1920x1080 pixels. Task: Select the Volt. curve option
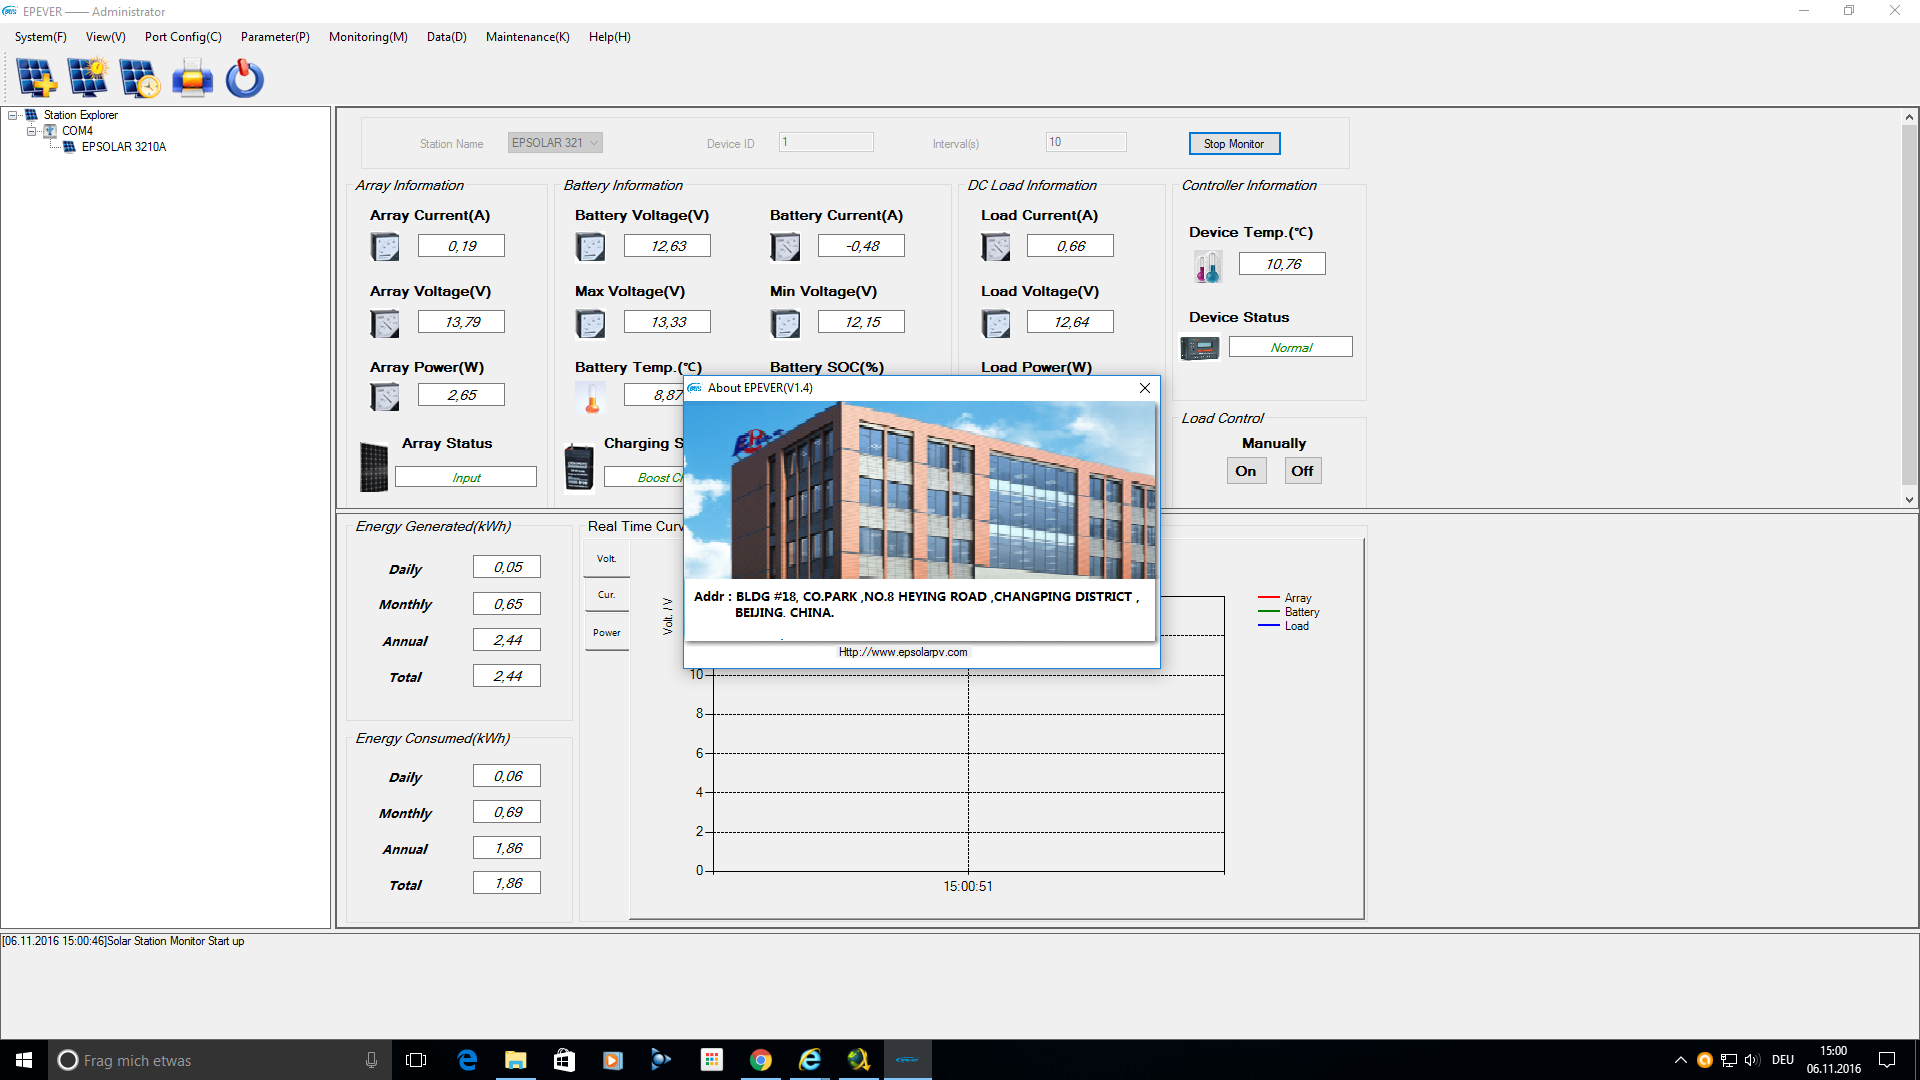tap(606, 559)
